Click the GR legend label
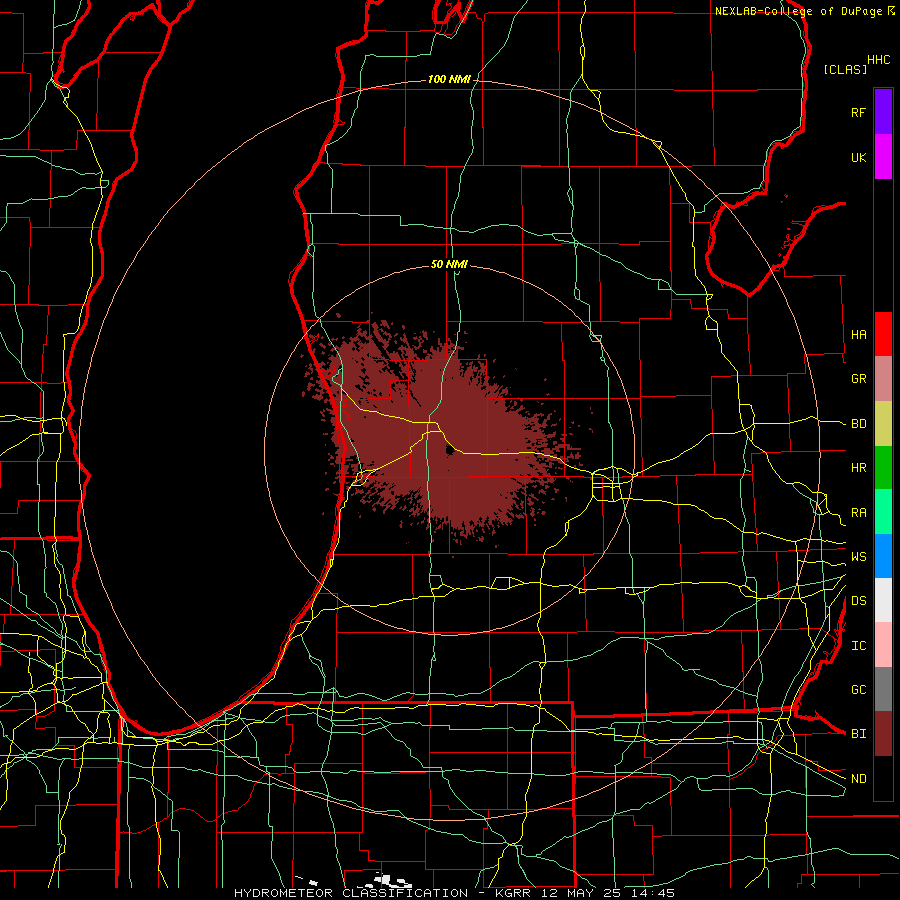Viewport: 900px width, 900px height. point(858,379)
